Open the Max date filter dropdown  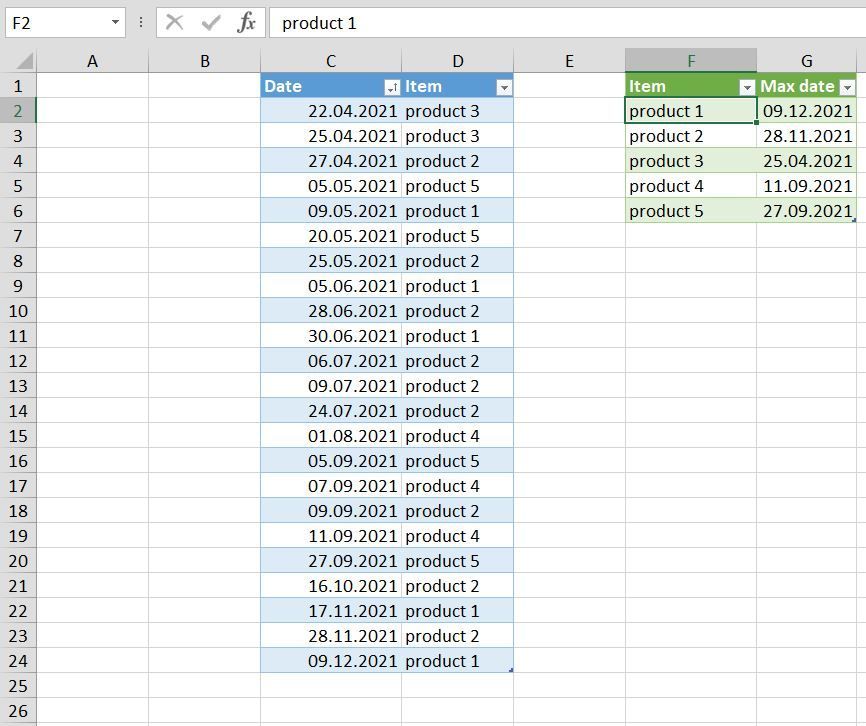click(x=847, y=87)
